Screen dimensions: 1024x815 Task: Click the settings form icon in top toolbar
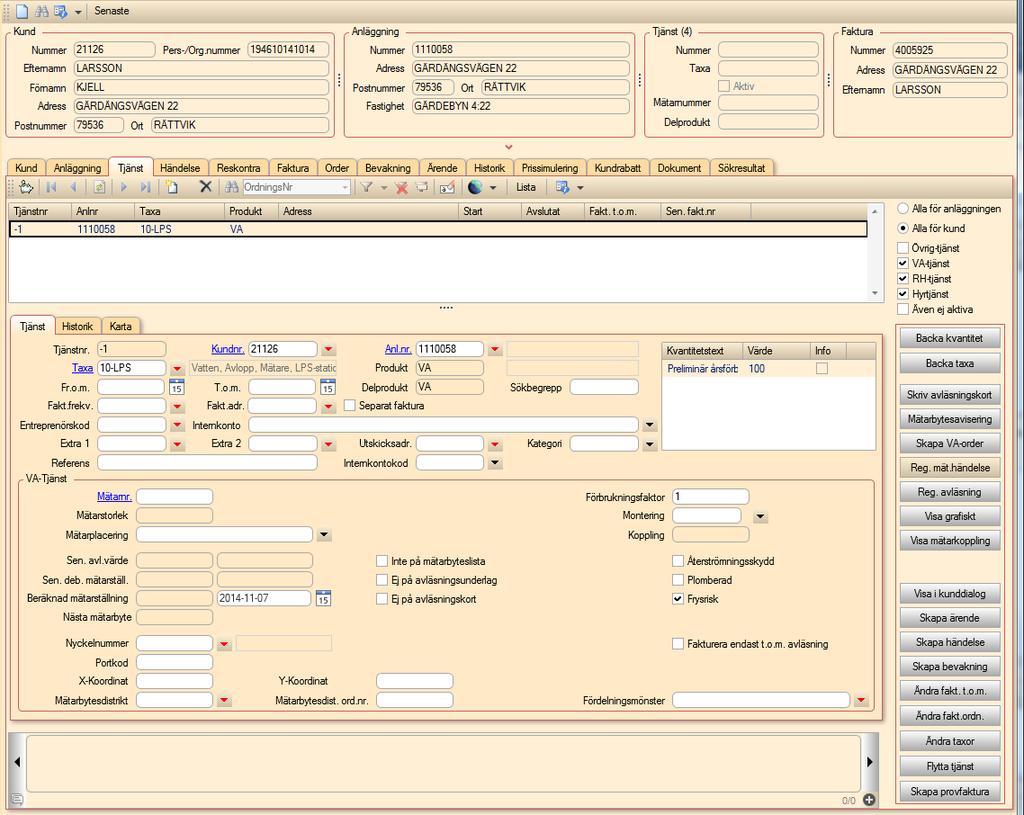(x=61, y=11)
